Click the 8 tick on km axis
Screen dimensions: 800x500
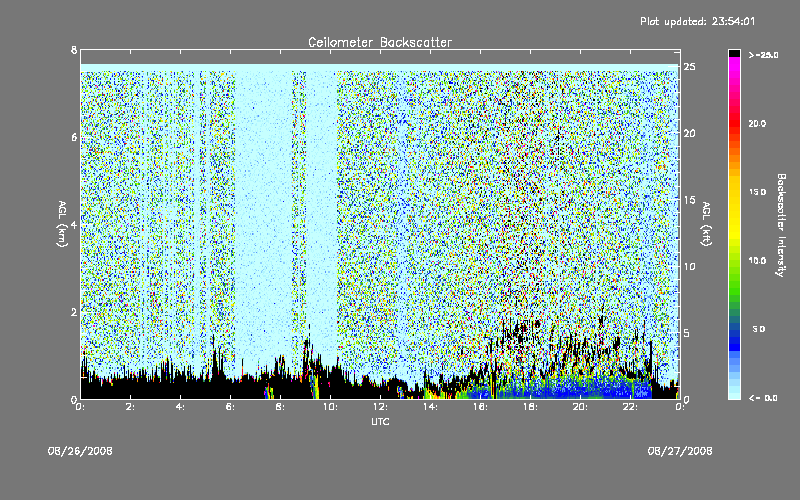(74, 50)
